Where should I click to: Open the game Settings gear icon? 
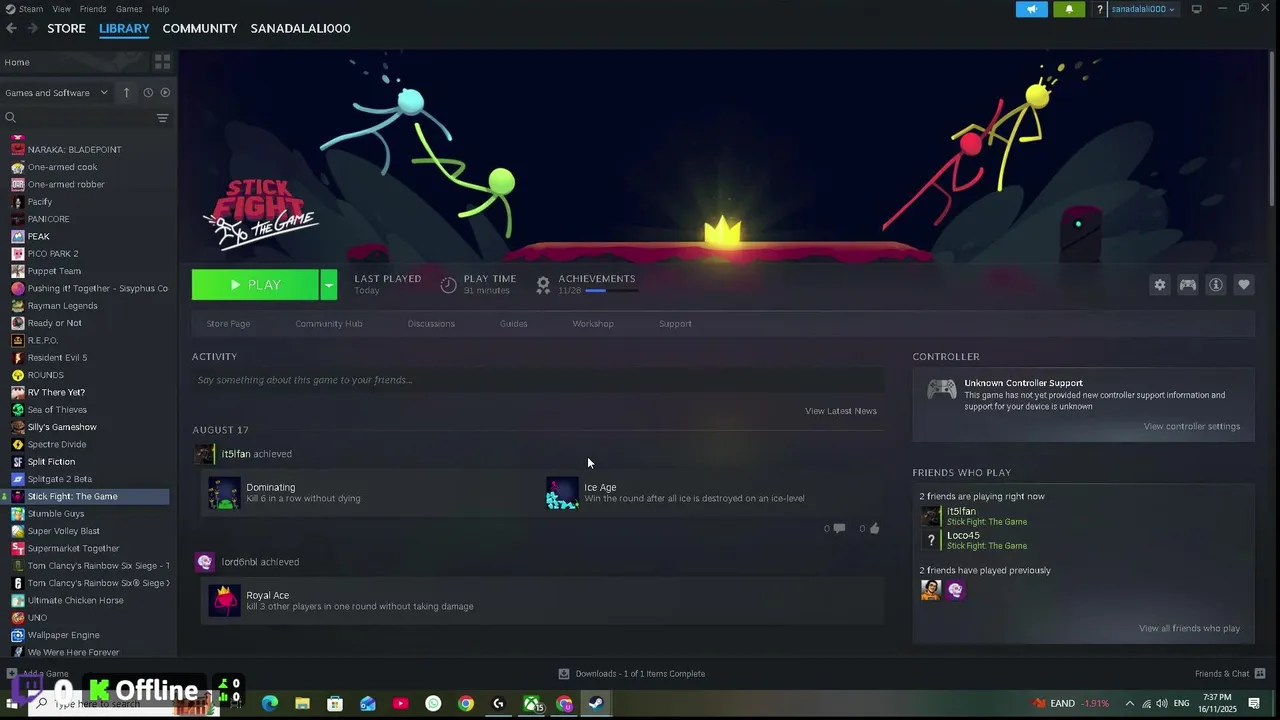tap(1159, 285)
